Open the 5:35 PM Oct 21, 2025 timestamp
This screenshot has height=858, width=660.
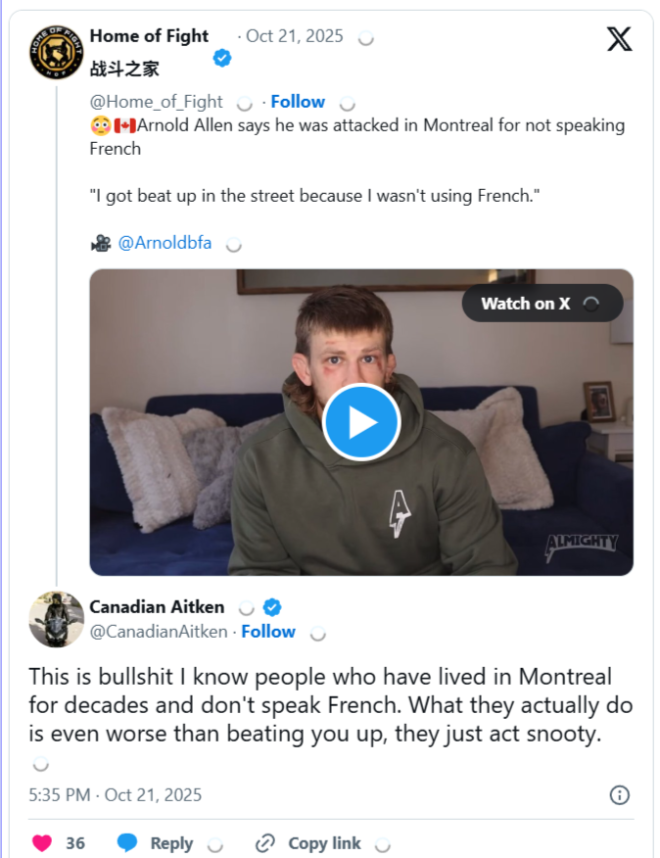pos(115,795)
